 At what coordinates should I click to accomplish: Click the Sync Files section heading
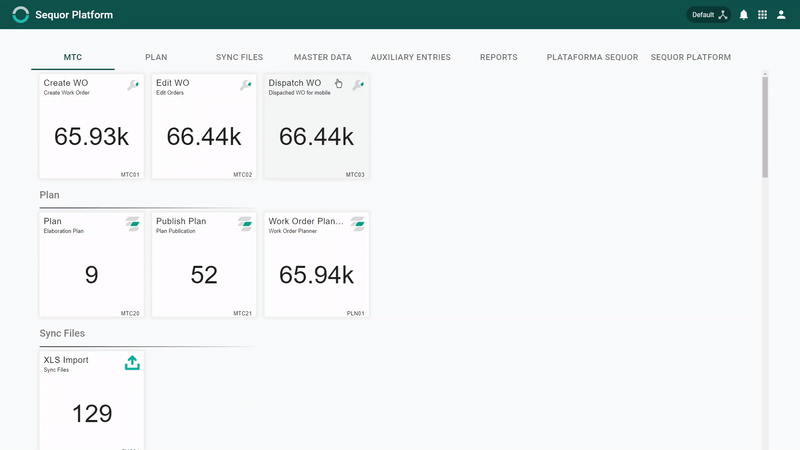[62, 333]
